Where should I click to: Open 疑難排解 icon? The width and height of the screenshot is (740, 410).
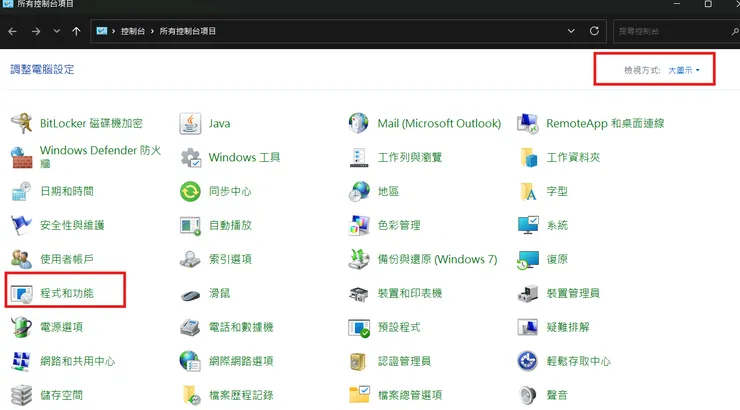(528, 327)
